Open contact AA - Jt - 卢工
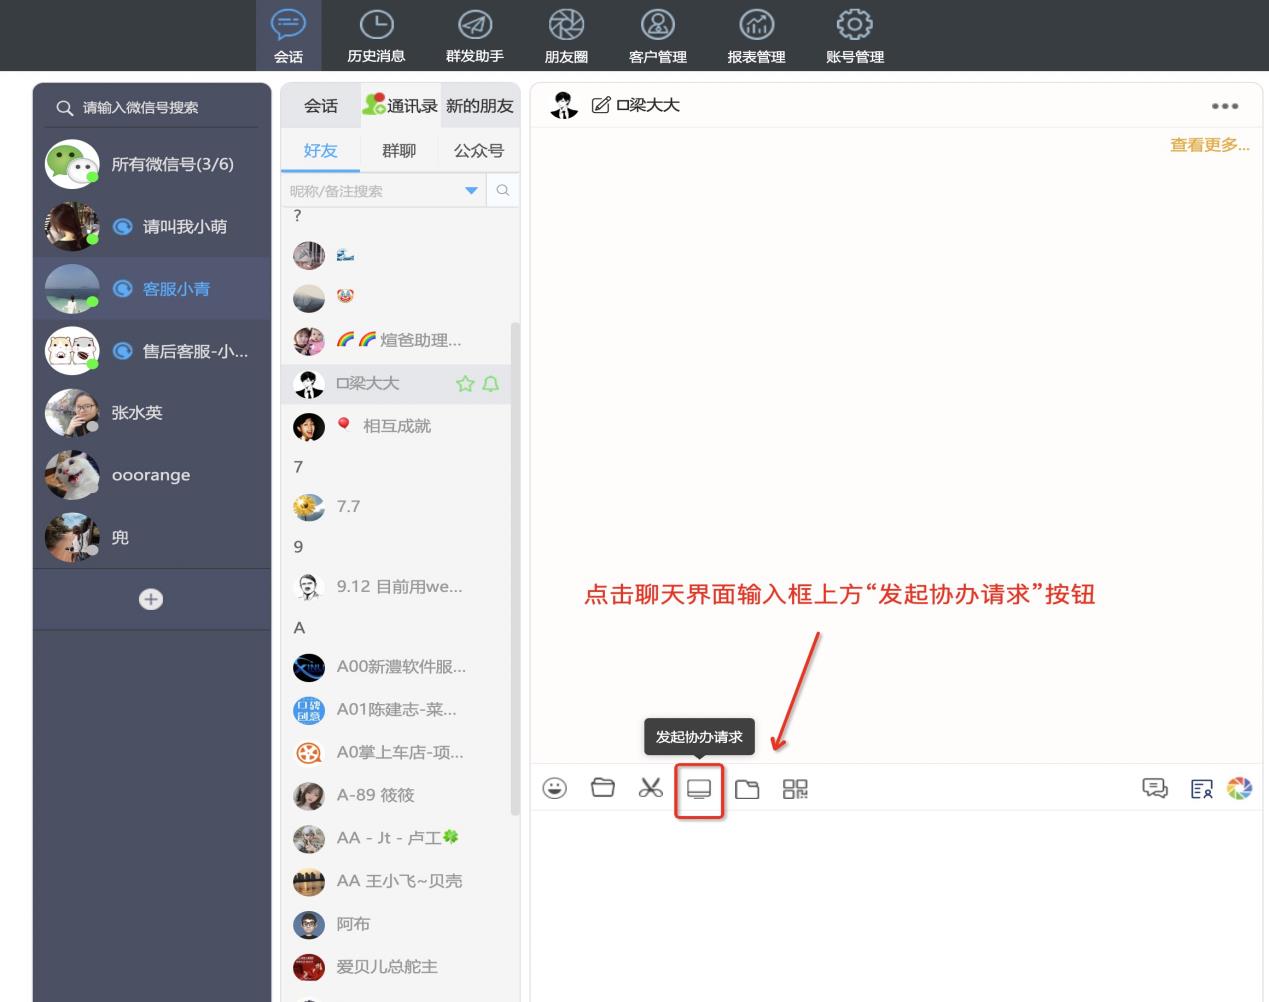 398,839
